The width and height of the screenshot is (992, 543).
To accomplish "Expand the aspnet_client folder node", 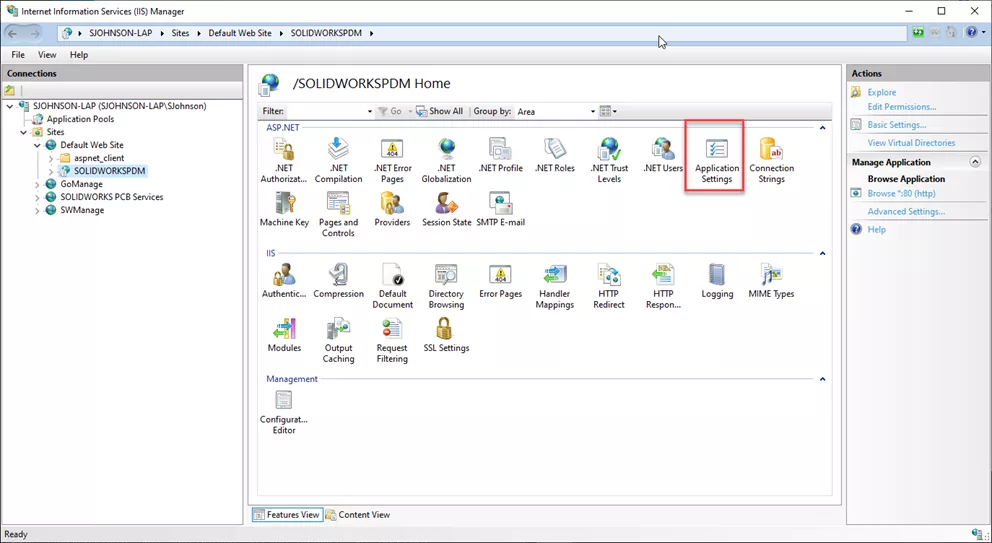I will click(x=51, y=158).
